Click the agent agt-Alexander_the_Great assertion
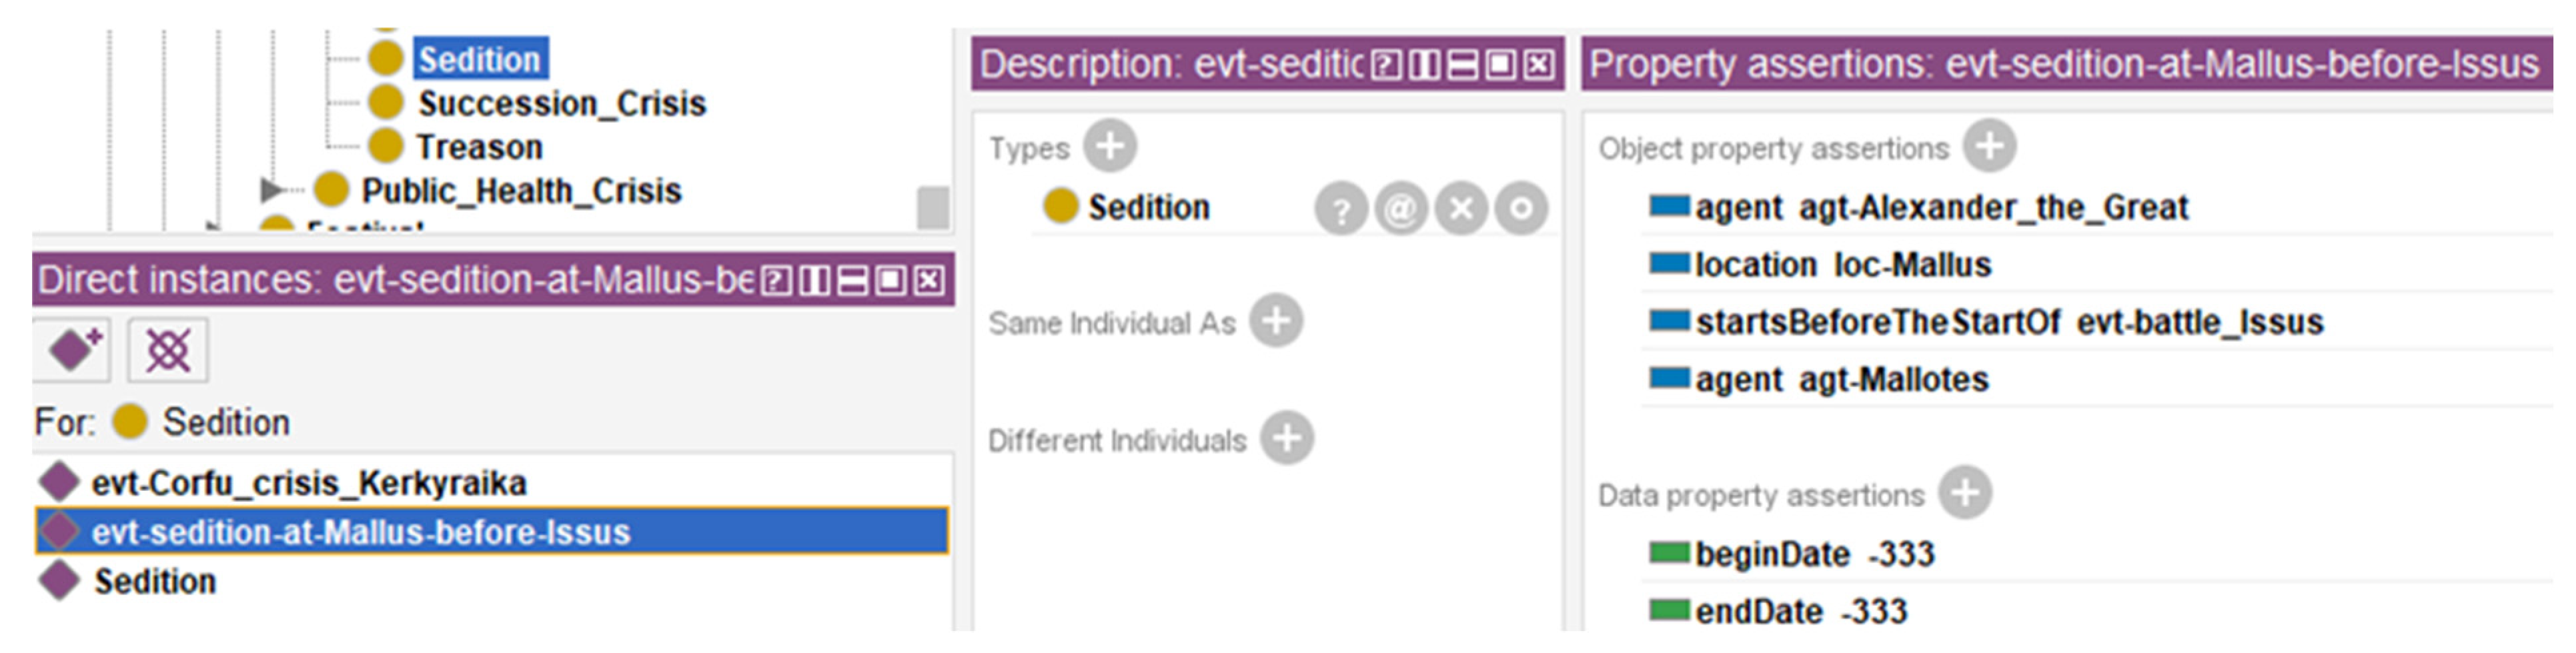This screenshot has width=2576, height=653. [1940, 208]
